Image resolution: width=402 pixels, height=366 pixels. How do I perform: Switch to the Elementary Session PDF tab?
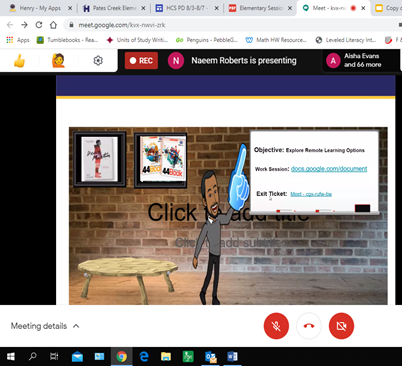(260, 8)
